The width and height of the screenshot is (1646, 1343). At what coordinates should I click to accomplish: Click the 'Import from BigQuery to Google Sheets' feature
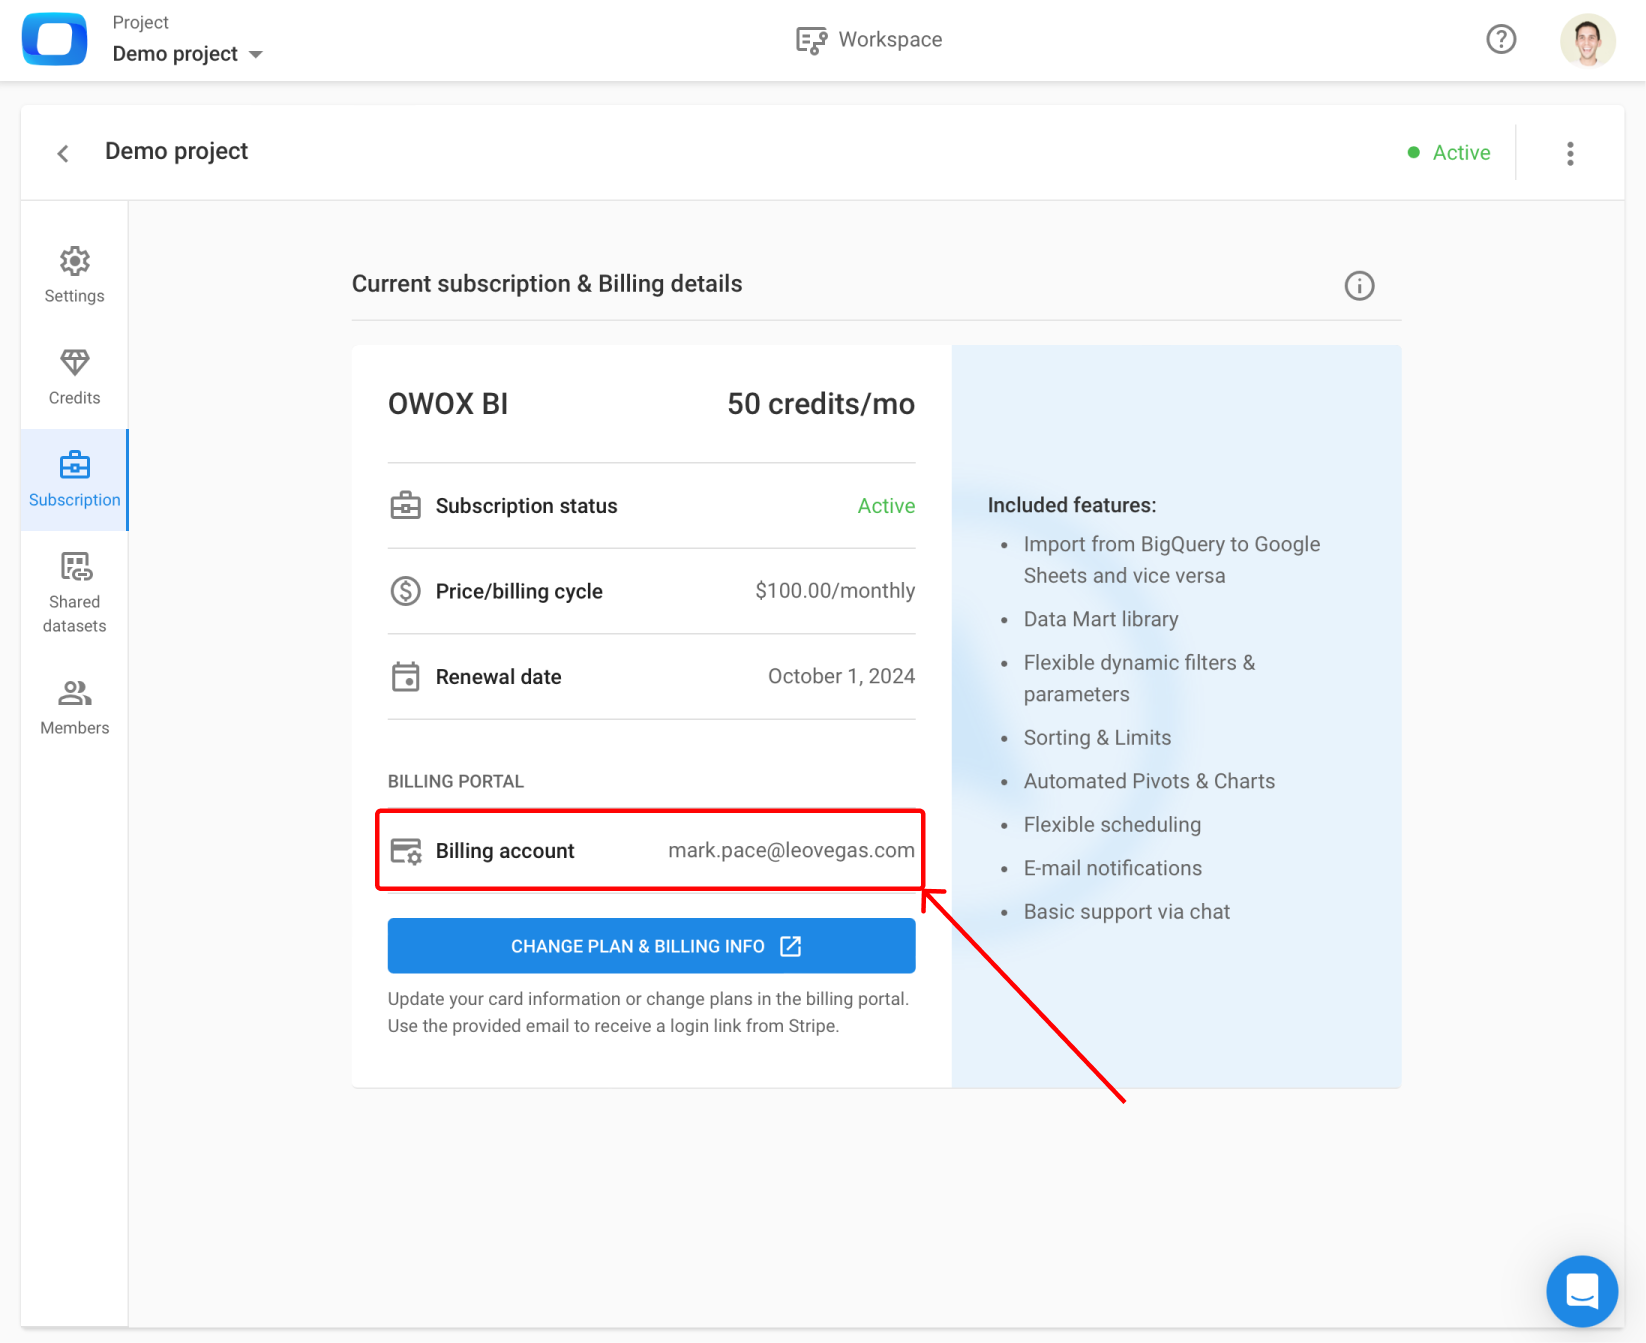1172,560
